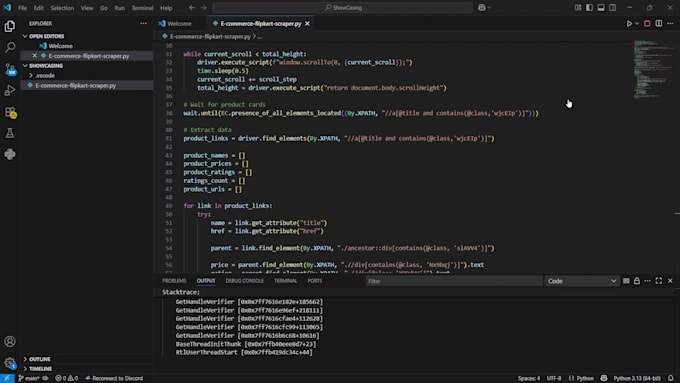The width and height of the screenshot is (680, 383).
Task: Open the View menu
Action: [x=87, y=8]
